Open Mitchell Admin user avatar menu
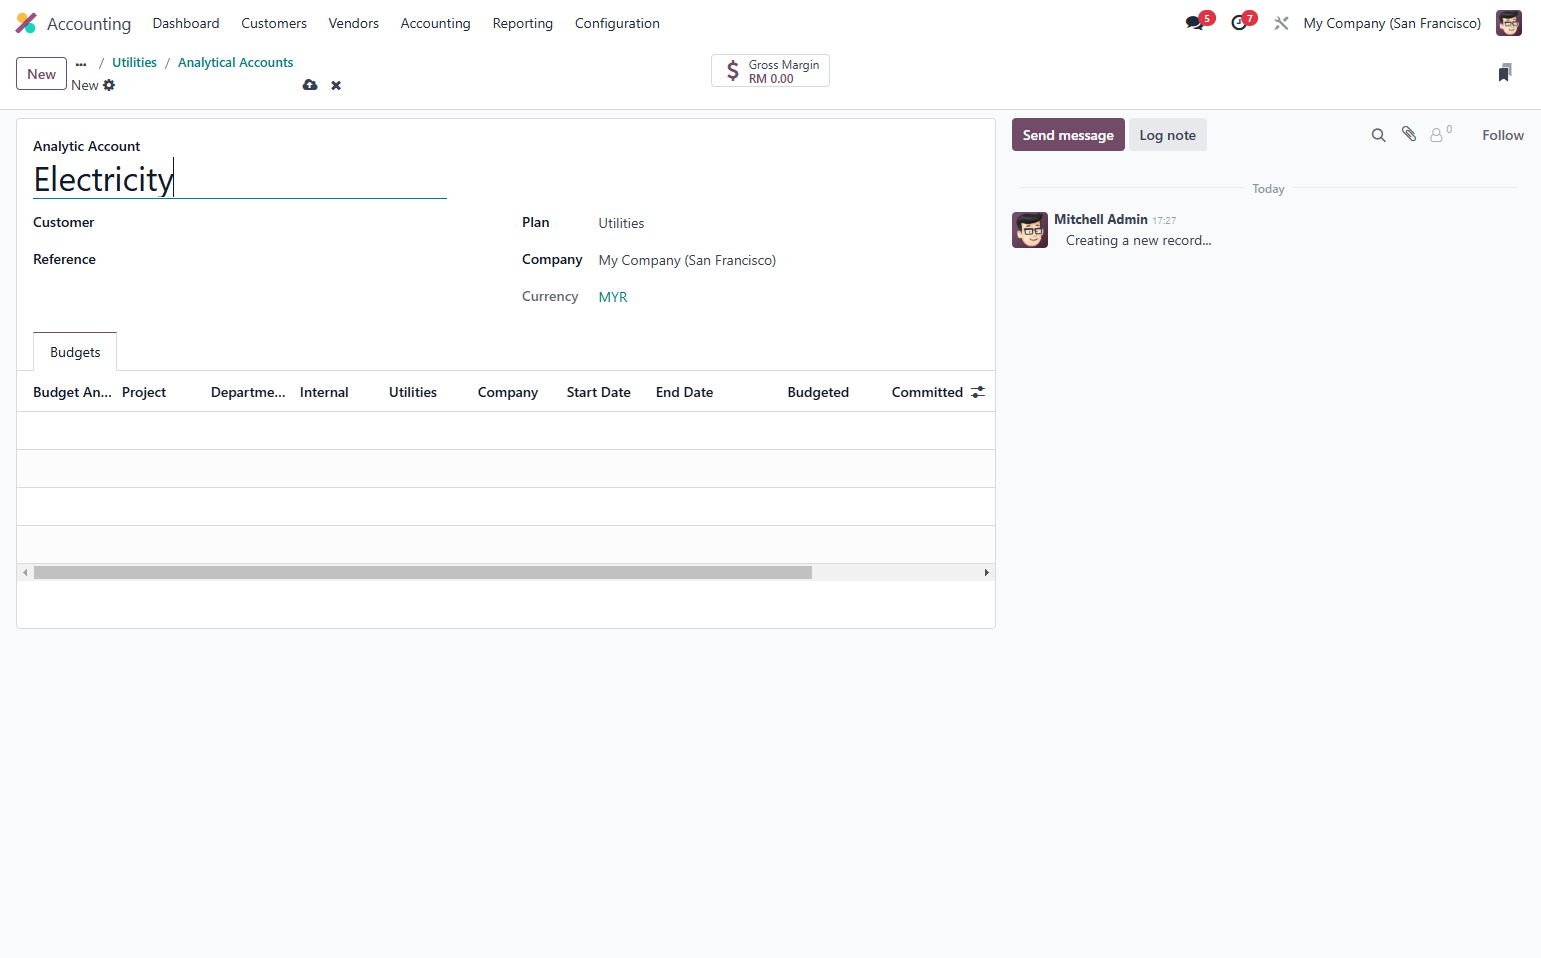Image resolution: width=1541 pixels, height=958 pixels. tap(1508, 23)
